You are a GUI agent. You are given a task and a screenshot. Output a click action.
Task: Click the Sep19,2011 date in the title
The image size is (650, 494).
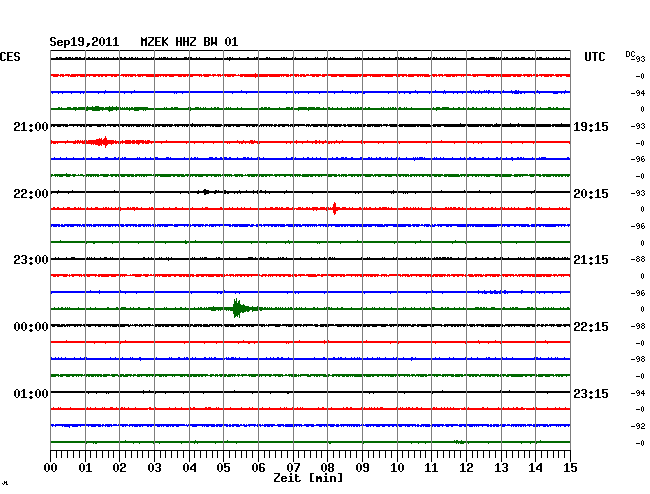[84, 42]
